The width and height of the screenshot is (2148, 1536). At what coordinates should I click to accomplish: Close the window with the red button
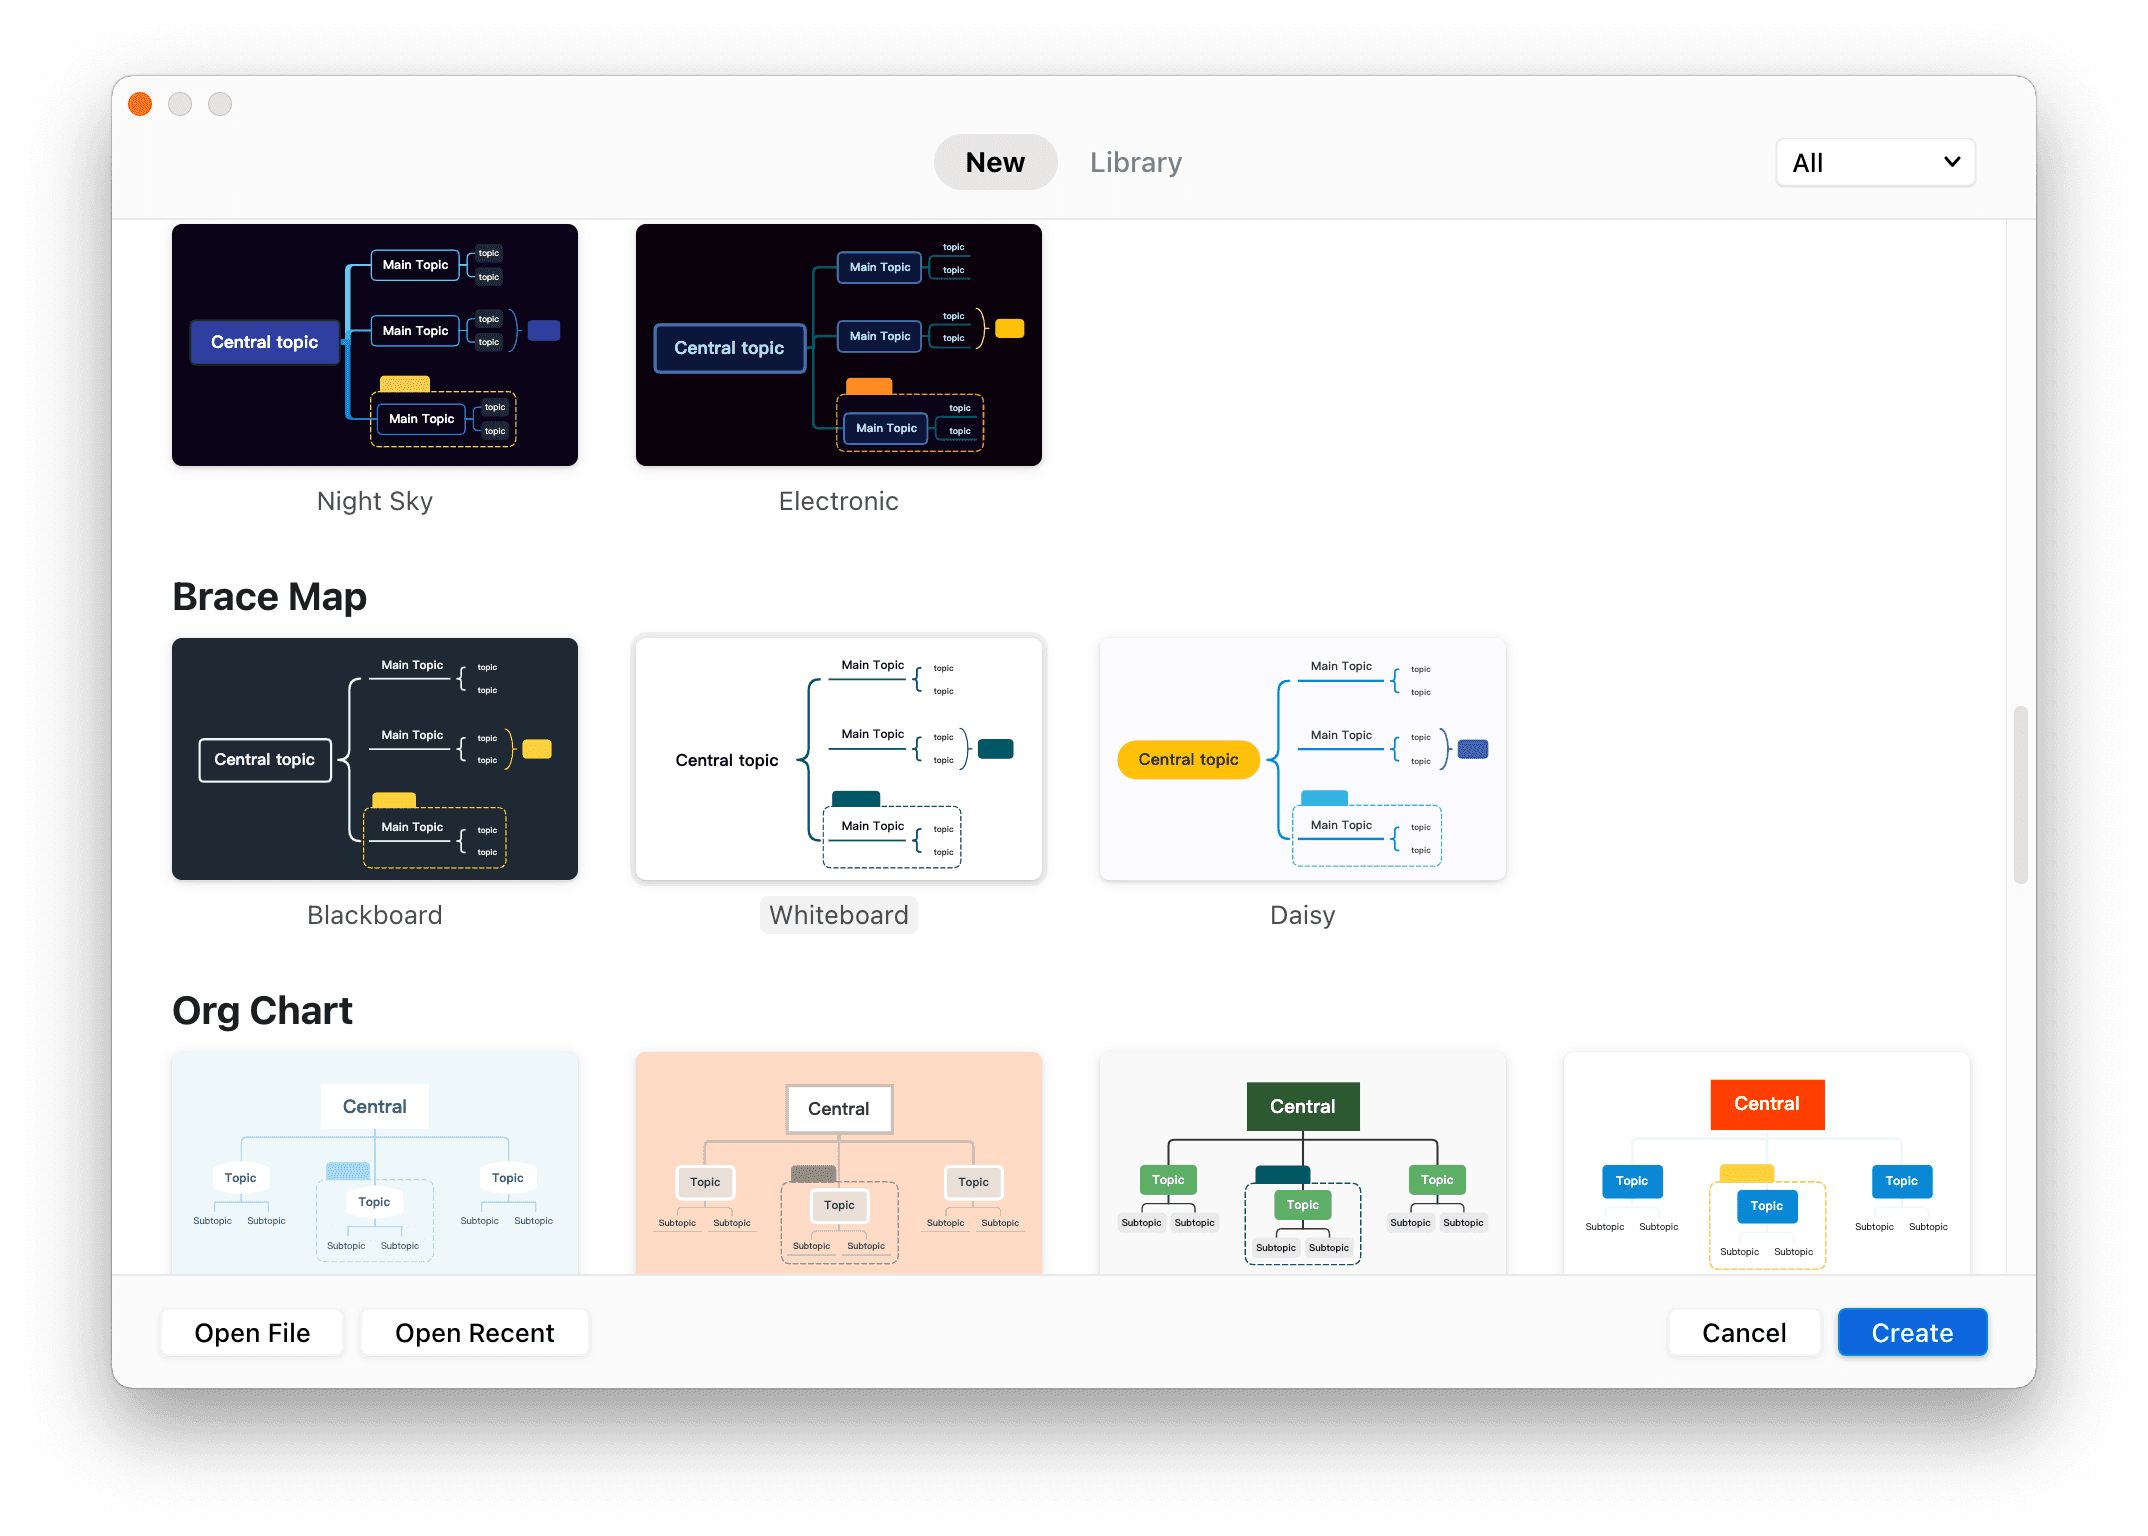140,104
